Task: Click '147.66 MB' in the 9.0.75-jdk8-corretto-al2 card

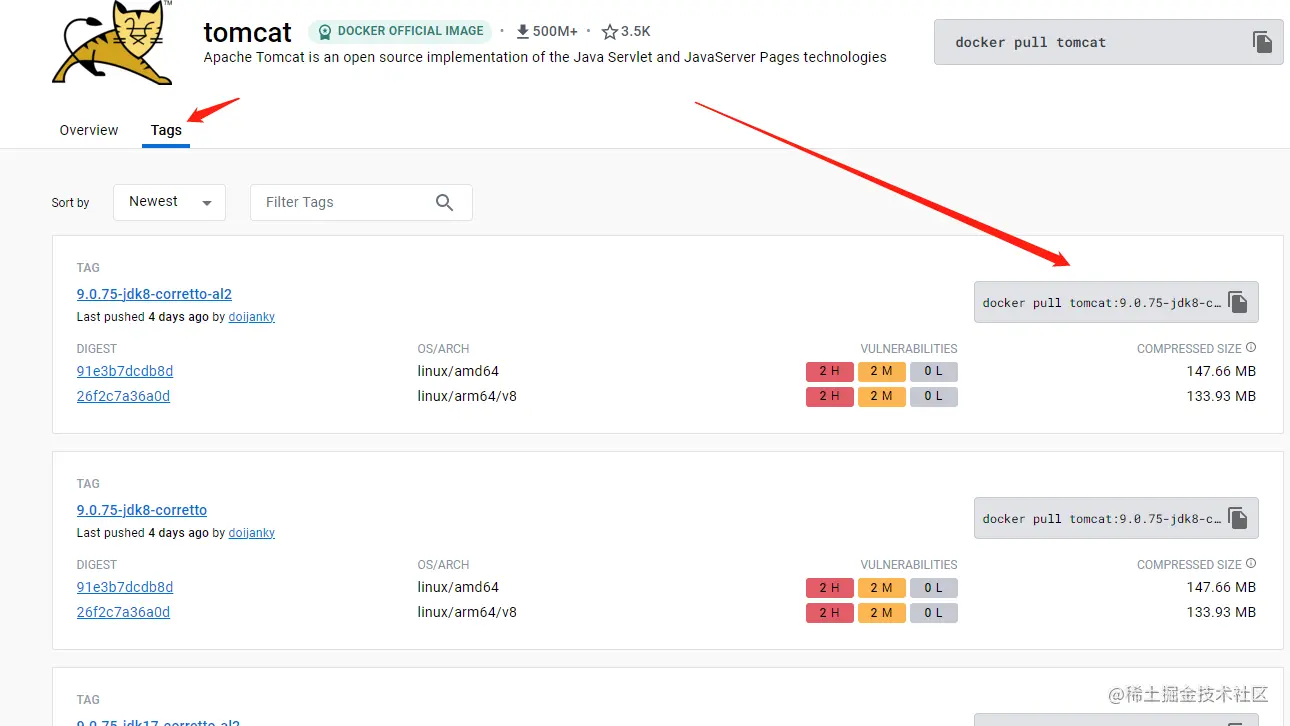Action: (1221, 371)
